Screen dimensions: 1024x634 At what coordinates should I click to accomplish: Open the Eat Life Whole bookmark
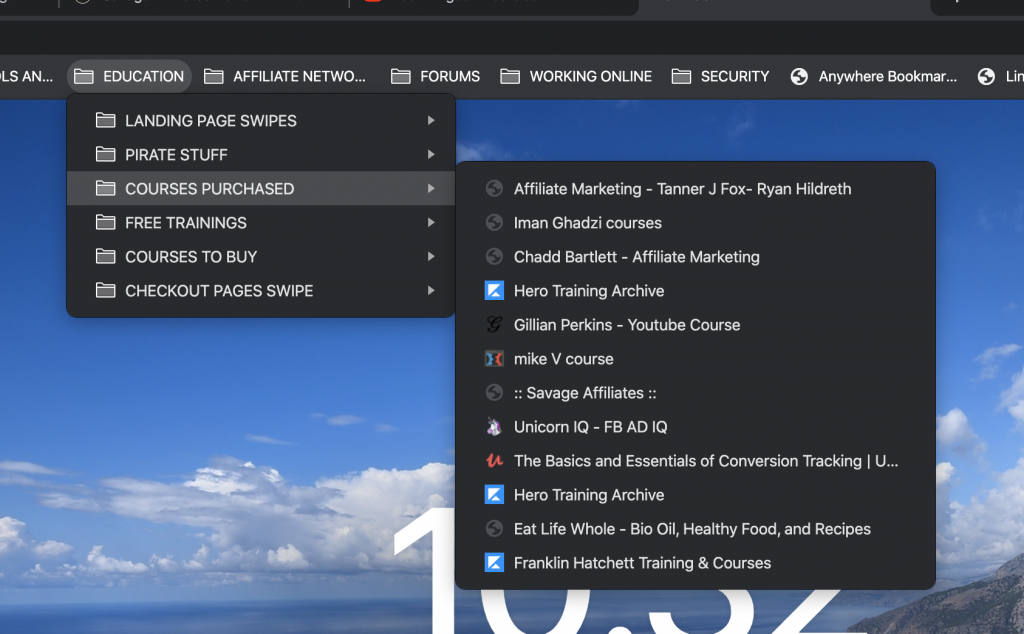(x=696, y=528)
